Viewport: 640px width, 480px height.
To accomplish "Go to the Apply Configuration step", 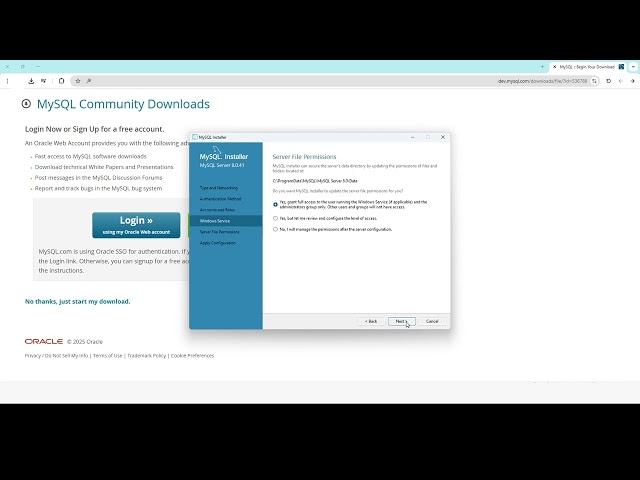I will tap(218, 243).
